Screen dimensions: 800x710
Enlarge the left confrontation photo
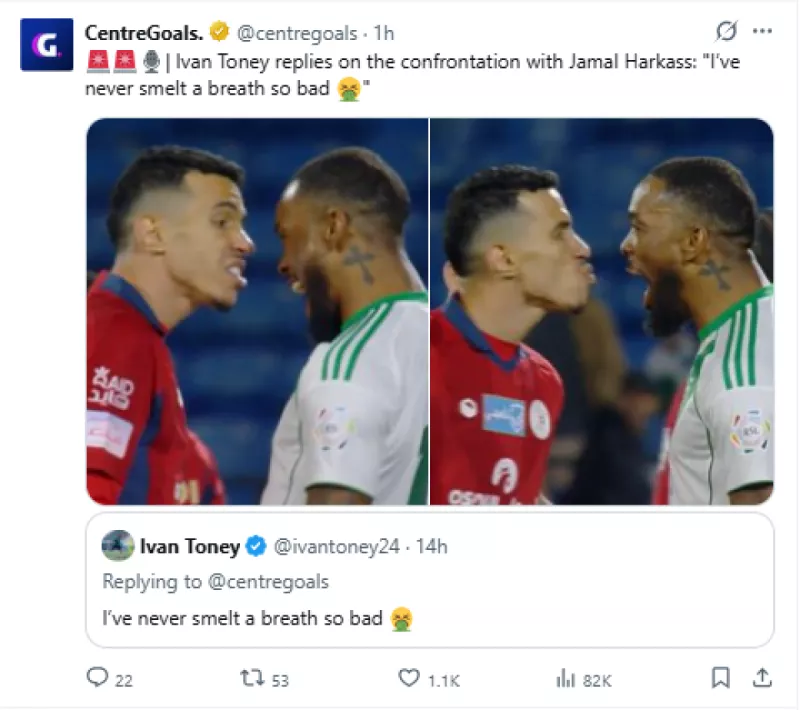257,311
